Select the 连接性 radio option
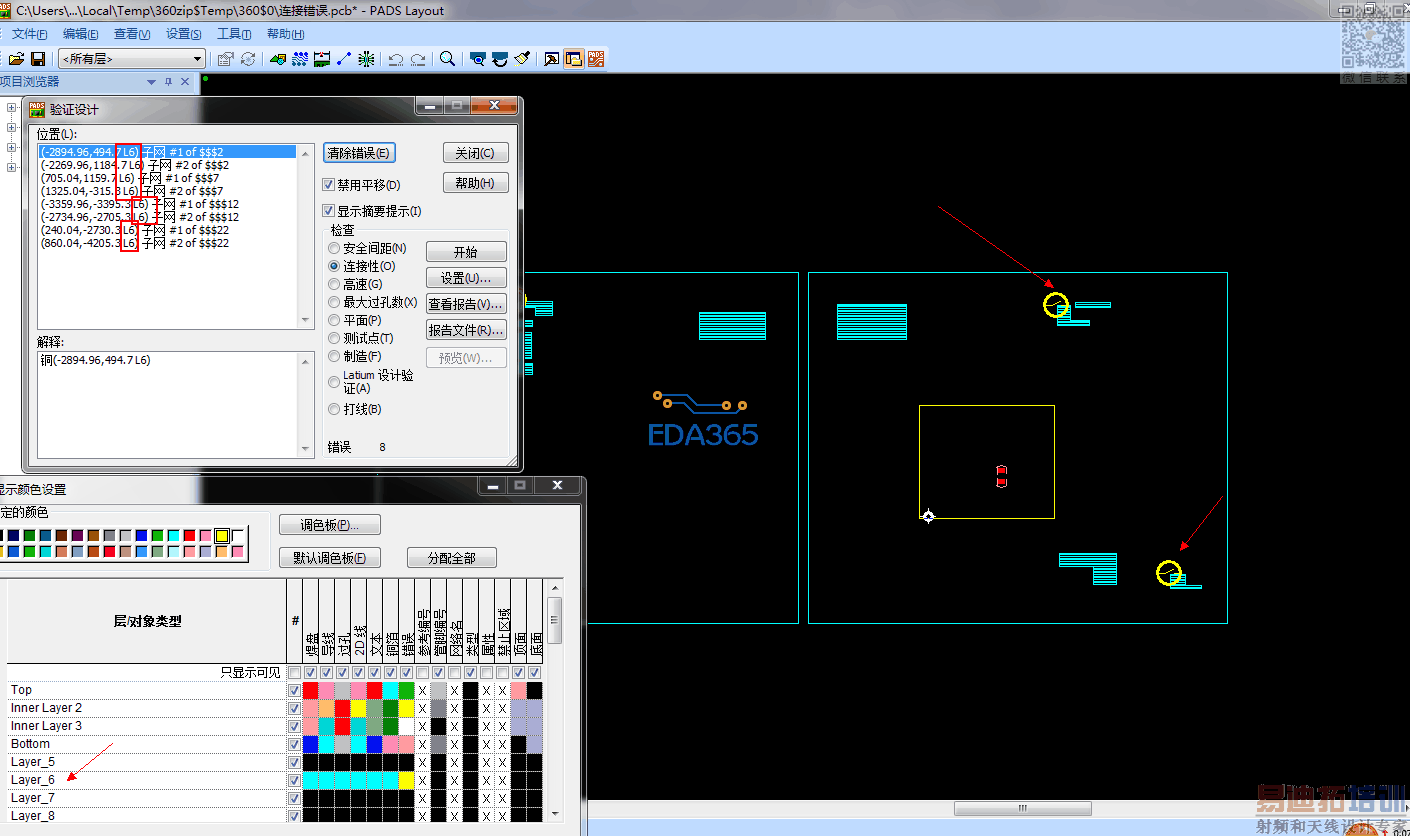The height and width of the screenshot is (836, 1410). coord(334,266)
